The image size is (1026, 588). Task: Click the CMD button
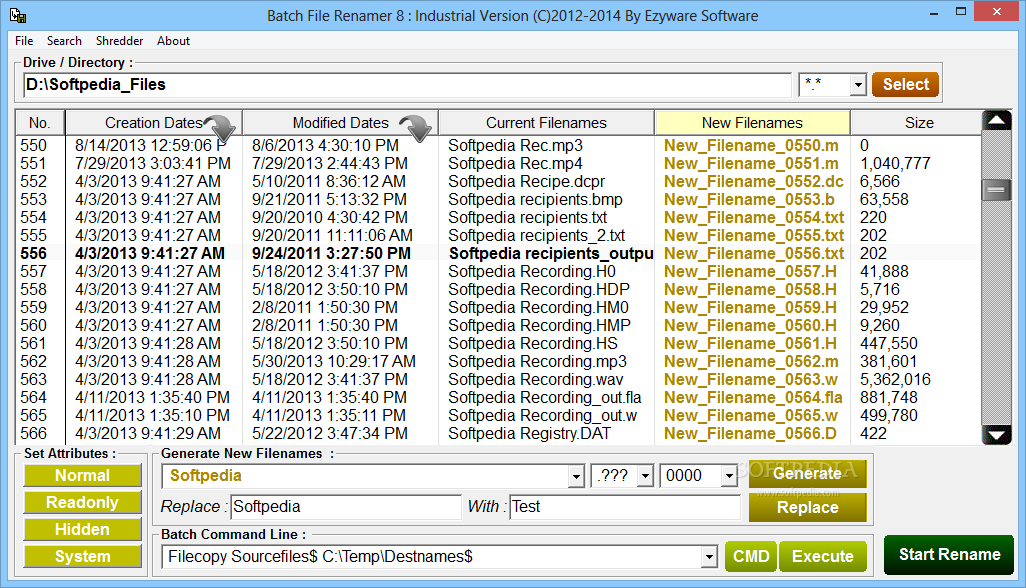pos(751,556)
